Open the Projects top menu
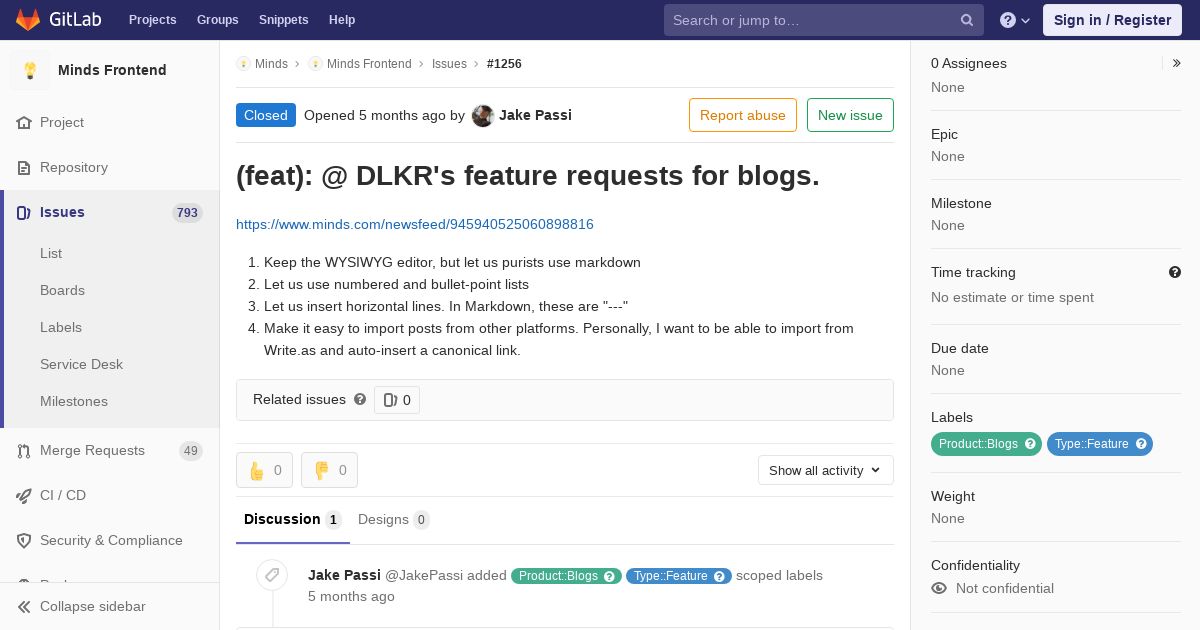Image resolution: width=1200 pixels, height=630 pixels. pyautogui.click(x=152, y=20)
